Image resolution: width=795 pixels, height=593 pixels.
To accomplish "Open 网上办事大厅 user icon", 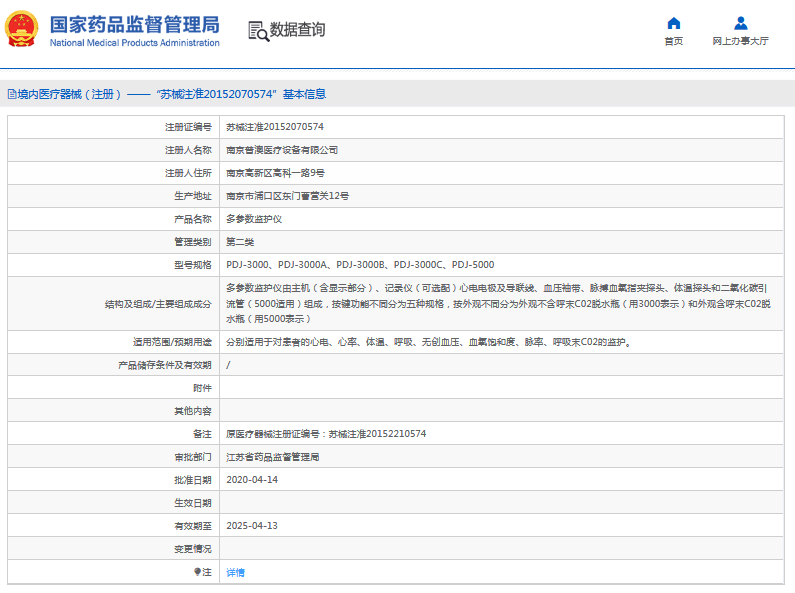I will tap(741, 23).
